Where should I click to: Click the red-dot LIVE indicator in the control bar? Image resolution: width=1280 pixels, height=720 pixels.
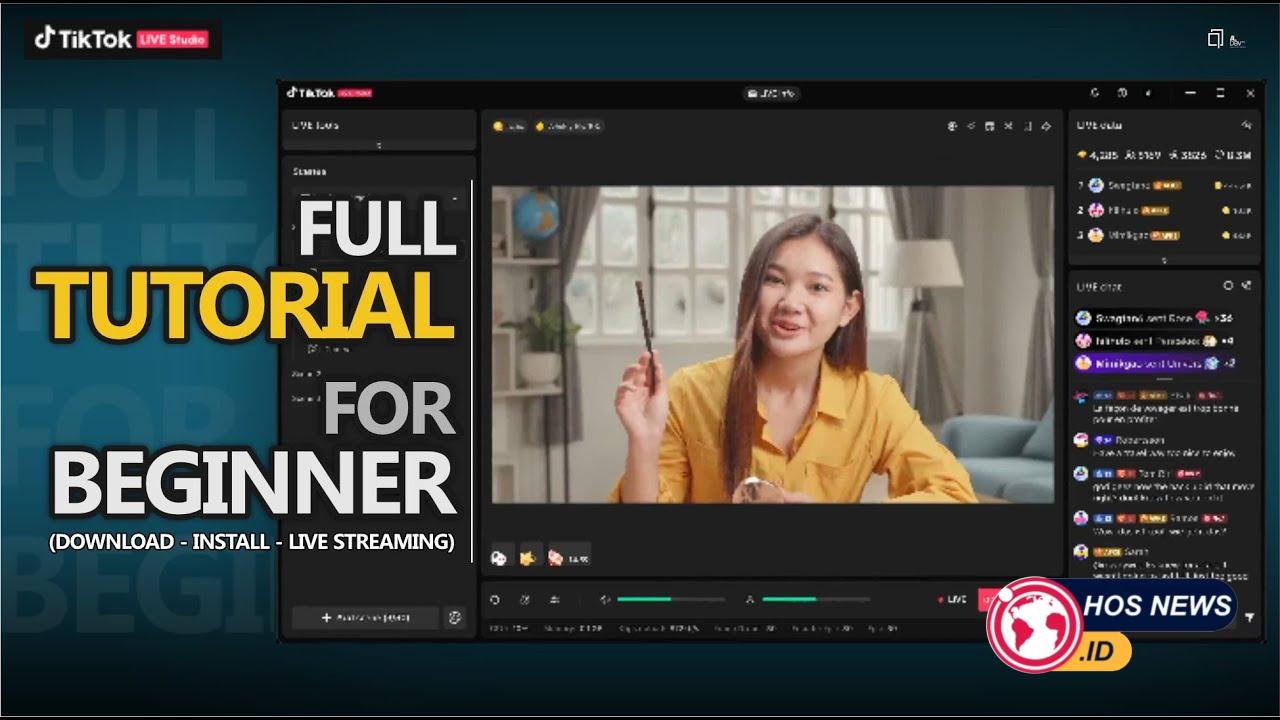[x=952, y=600]
